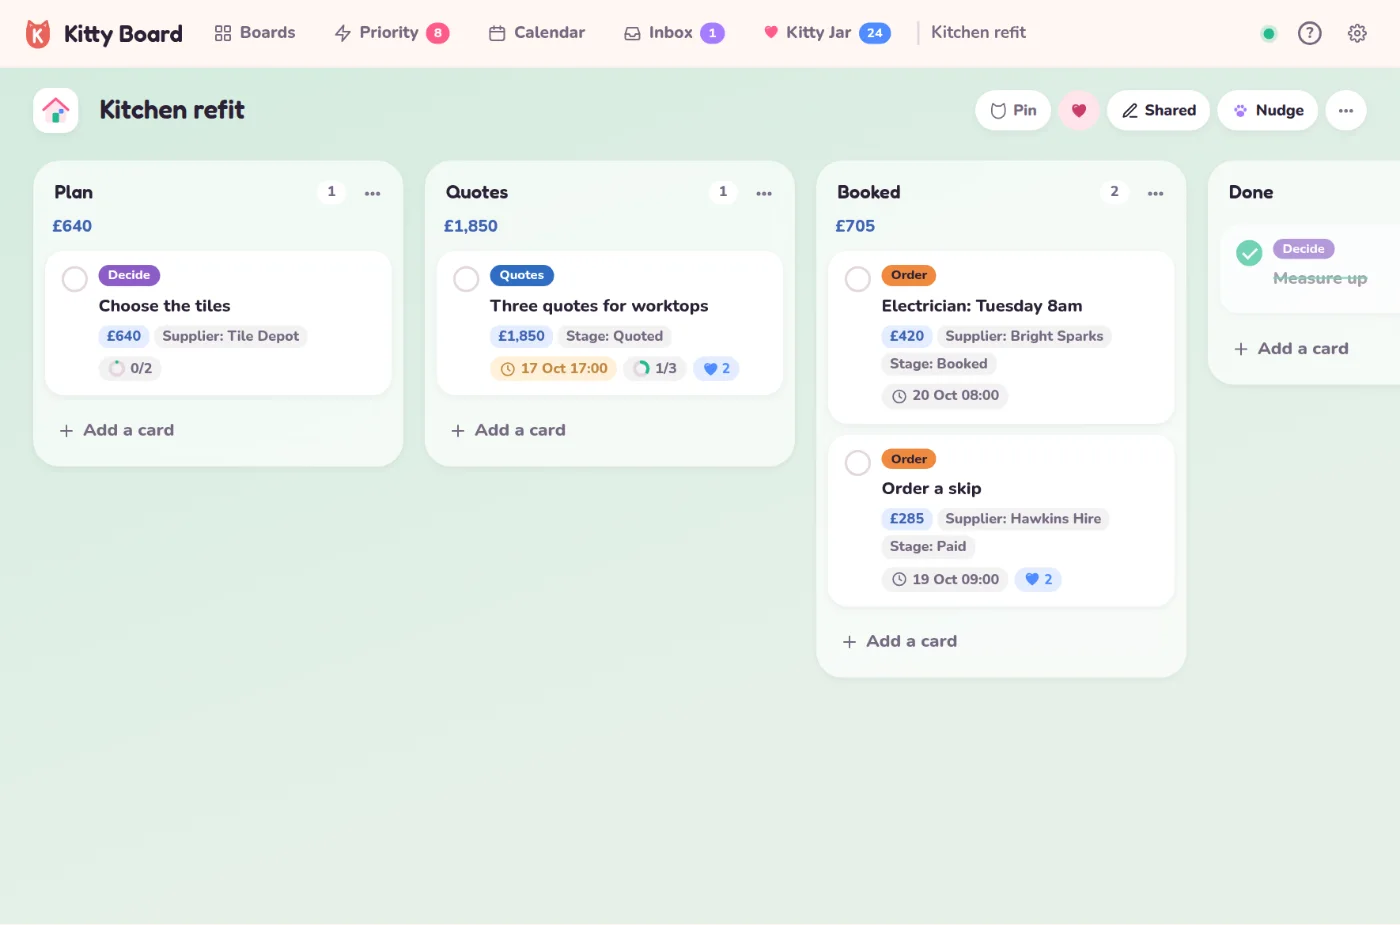Open the board's more options menu
This screenshot has height=925, width=1400.
[1346, 110]
